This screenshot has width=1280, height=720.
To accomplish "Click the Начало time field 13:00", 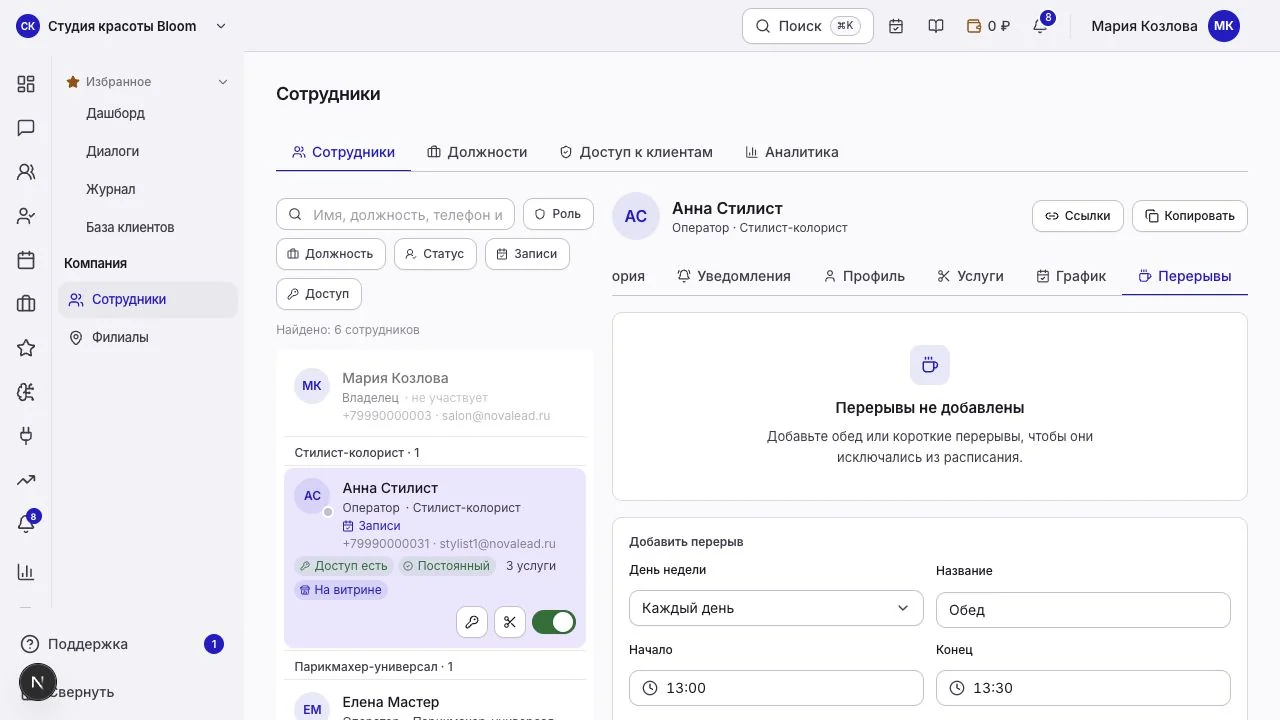I will click(x=776, y=688).
